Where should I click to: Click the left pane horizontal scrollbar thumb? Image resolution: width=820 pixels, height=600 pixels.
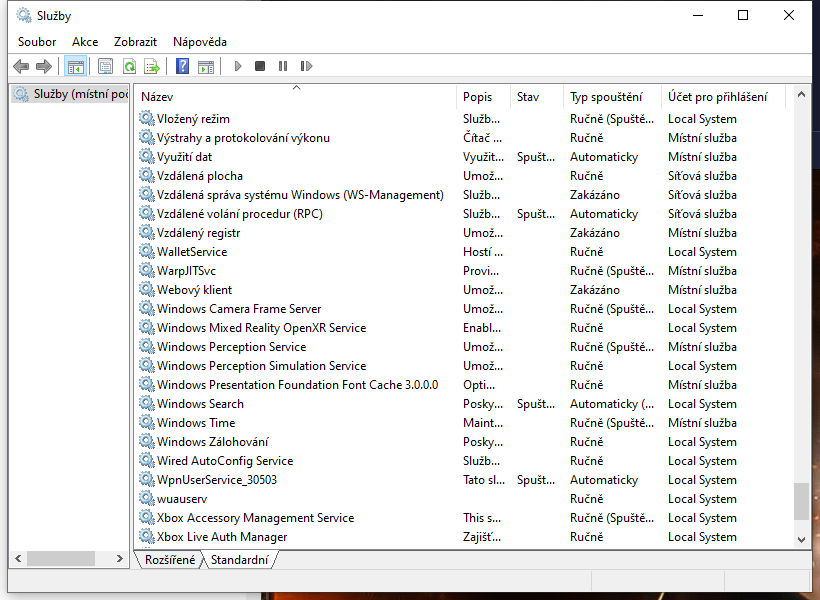point(61,559)
